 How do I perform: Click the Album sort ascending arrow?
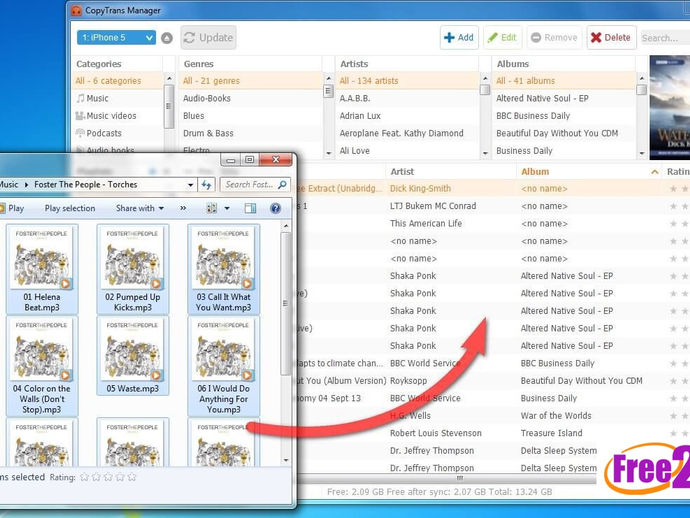tap(655, 172)
